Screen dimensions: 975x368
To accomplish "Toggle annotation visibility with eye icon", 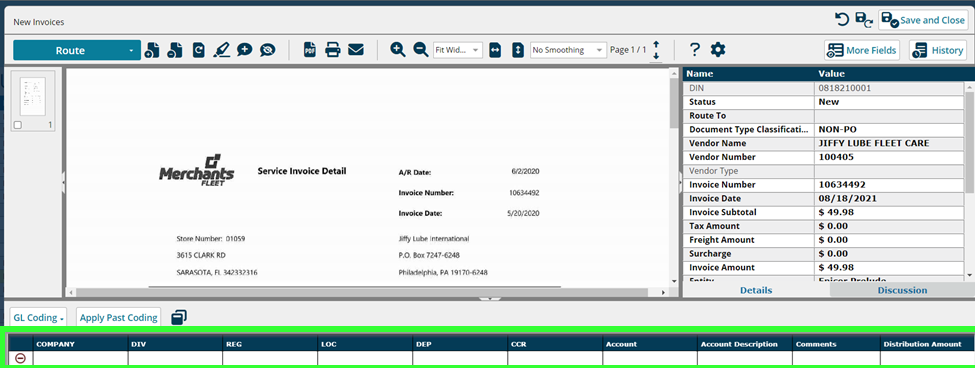I will (267, 50).
